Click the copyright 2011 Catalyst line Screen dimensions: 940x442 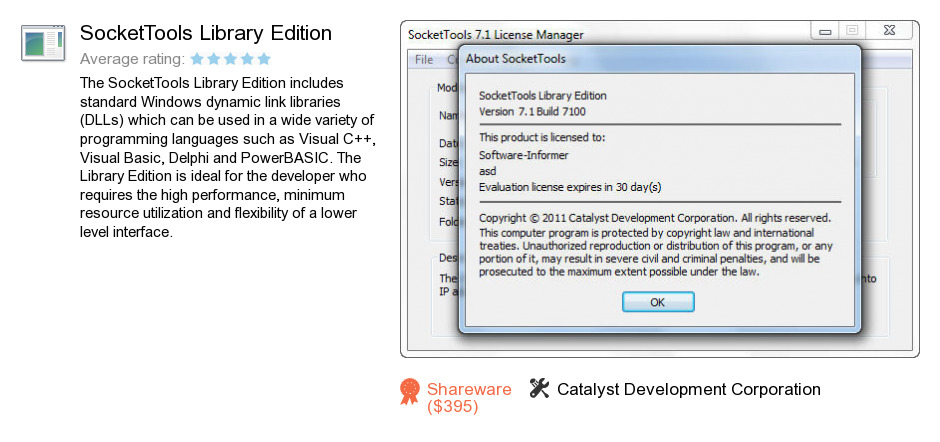pos(655,218)
